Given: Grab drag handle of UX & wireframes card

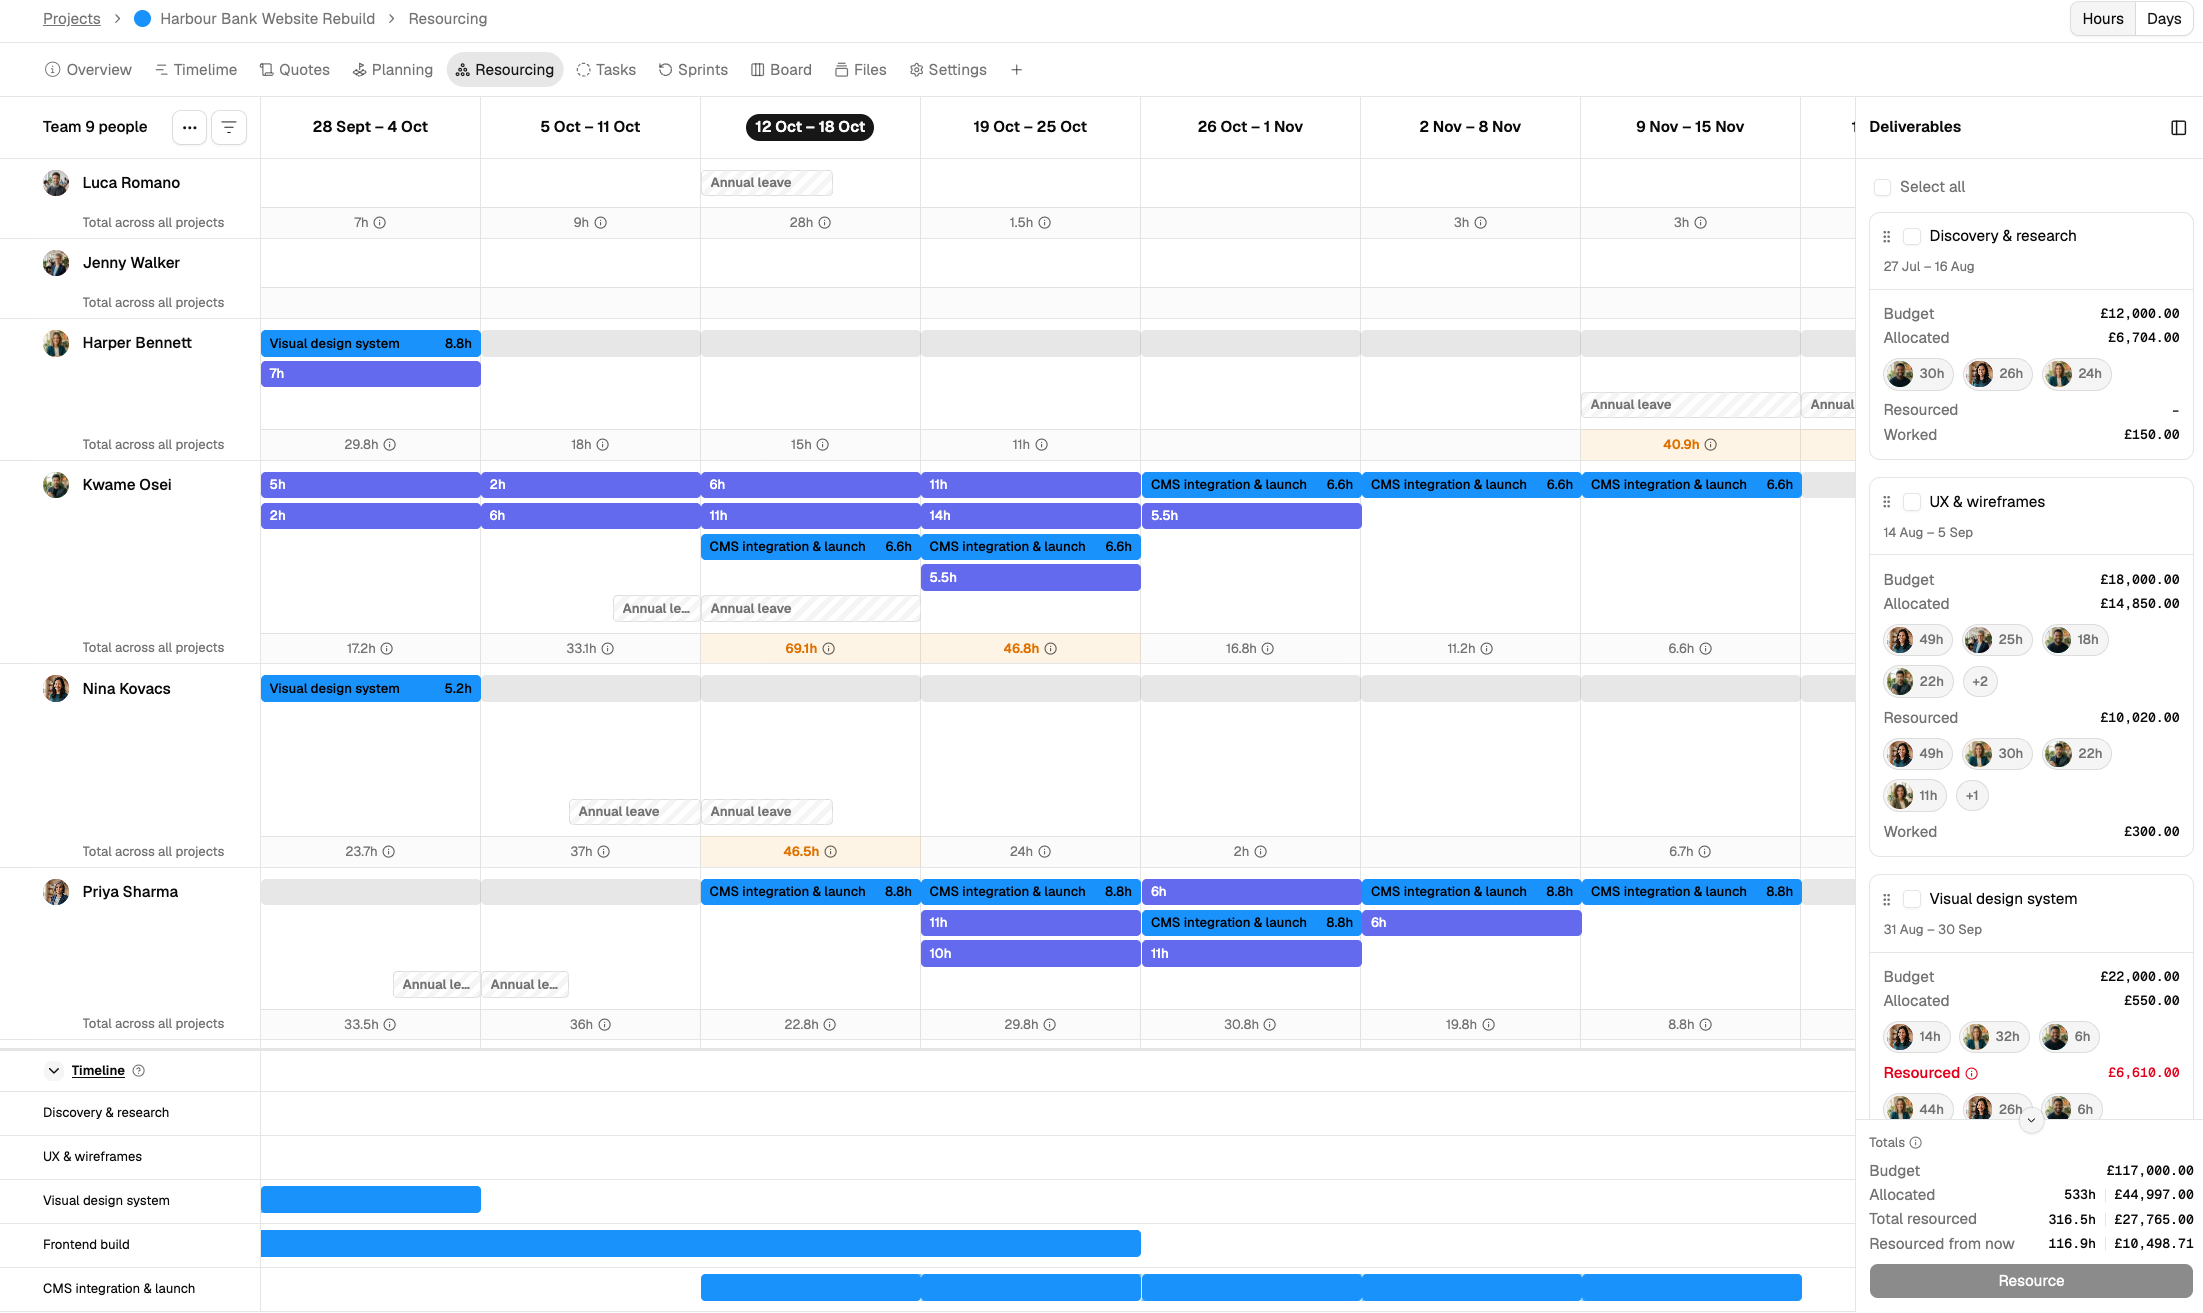Looking at the screenshot, I should point(1887,502).
